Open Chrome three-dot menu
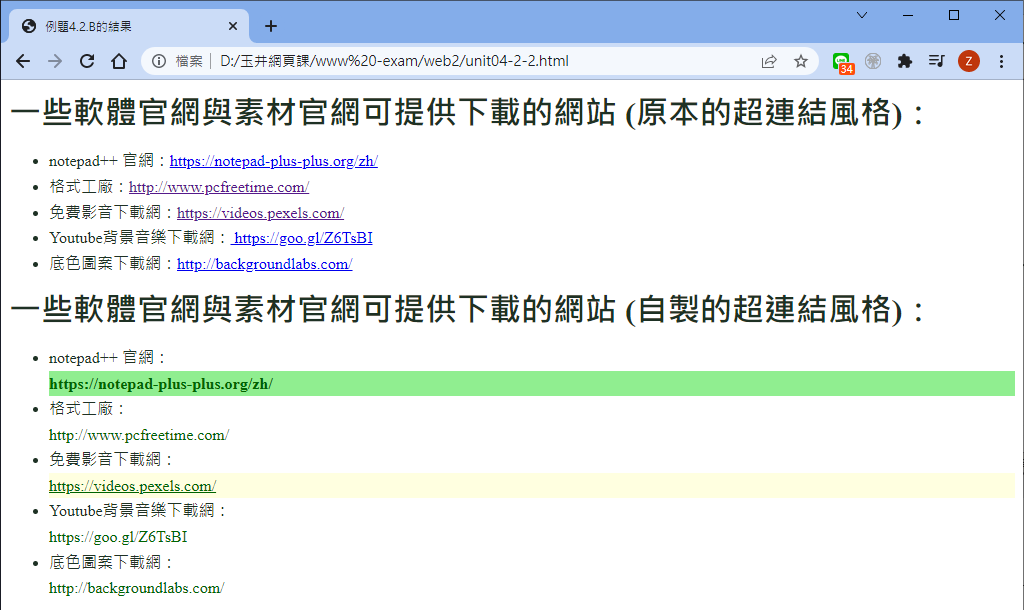The height and width of the screenshot is (610, 1024). coord(1002,61)
